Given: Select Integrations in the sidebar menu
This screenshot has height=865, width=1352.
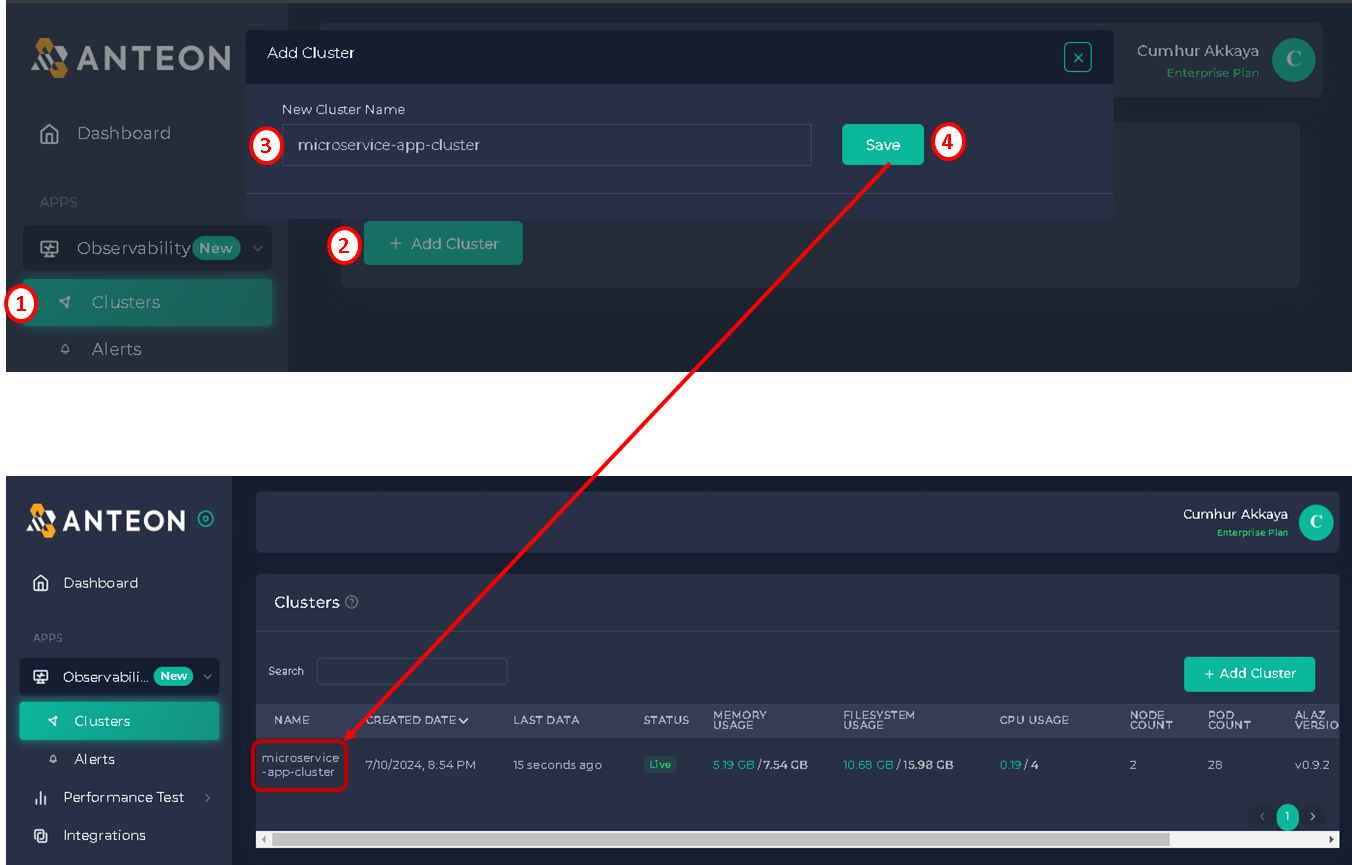Looking at the screenshot, I should [x=104, y=835].
